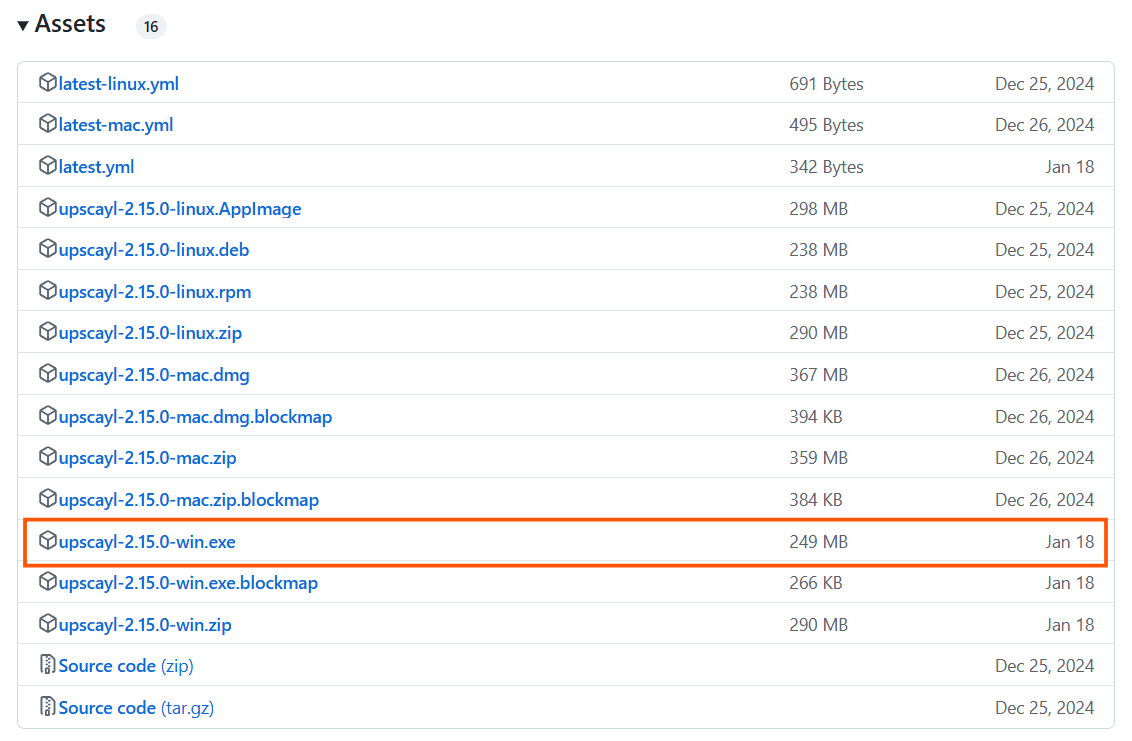This screenshot has width=1132, height=741.
Task: Click package icon for upscayl-2.15.0-win.zip
Action: [x=48, y=624]
